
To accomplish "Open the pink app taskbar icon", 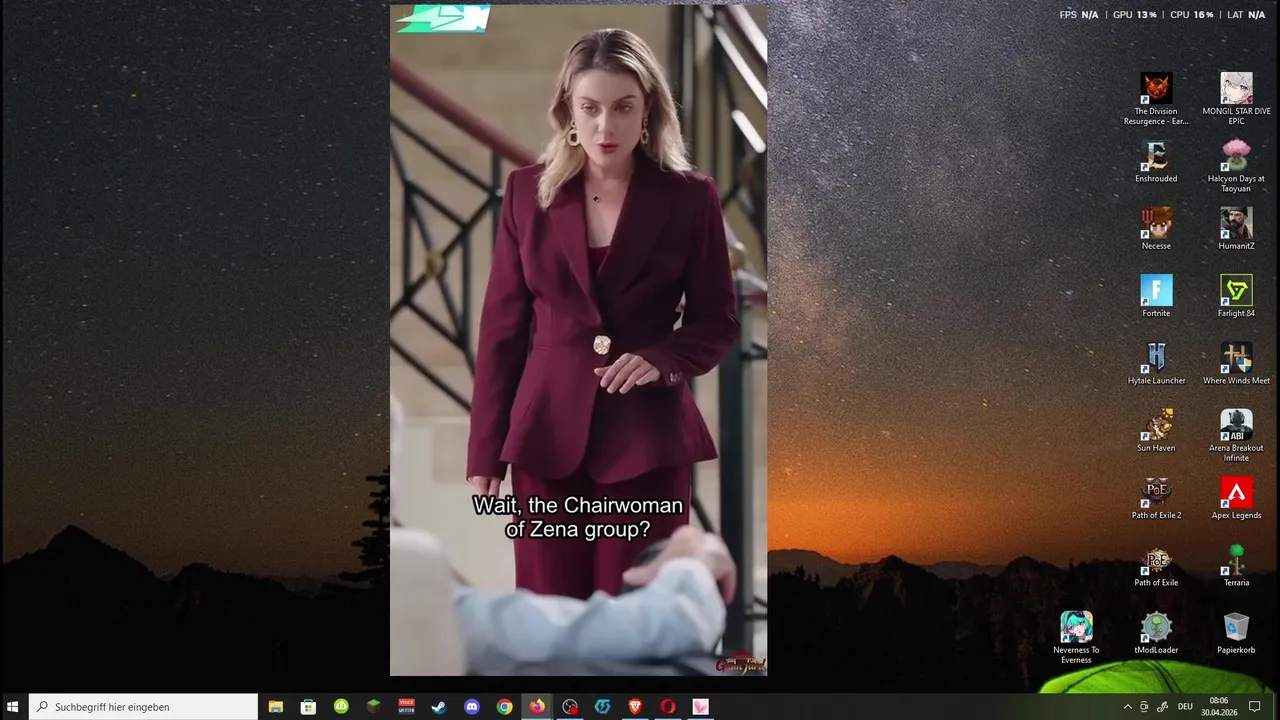I will (x=700, y=707).
